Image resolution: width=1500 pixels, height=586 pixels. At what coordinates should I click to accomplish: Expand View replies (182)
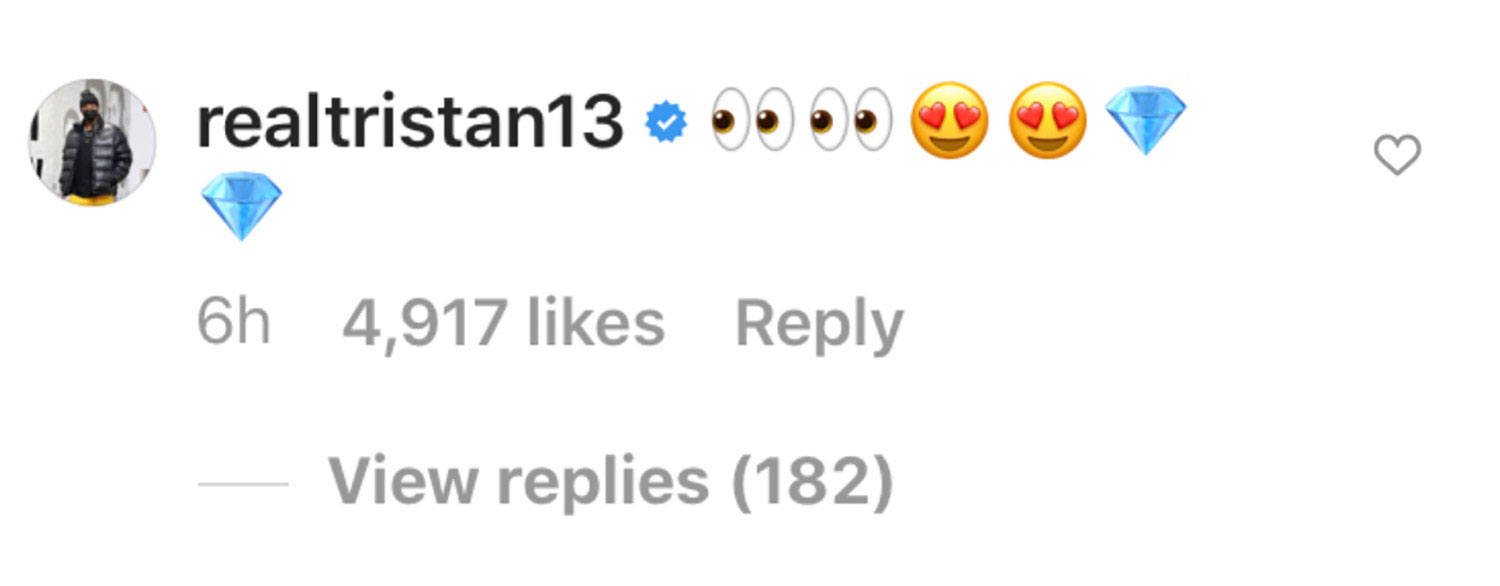610,482
